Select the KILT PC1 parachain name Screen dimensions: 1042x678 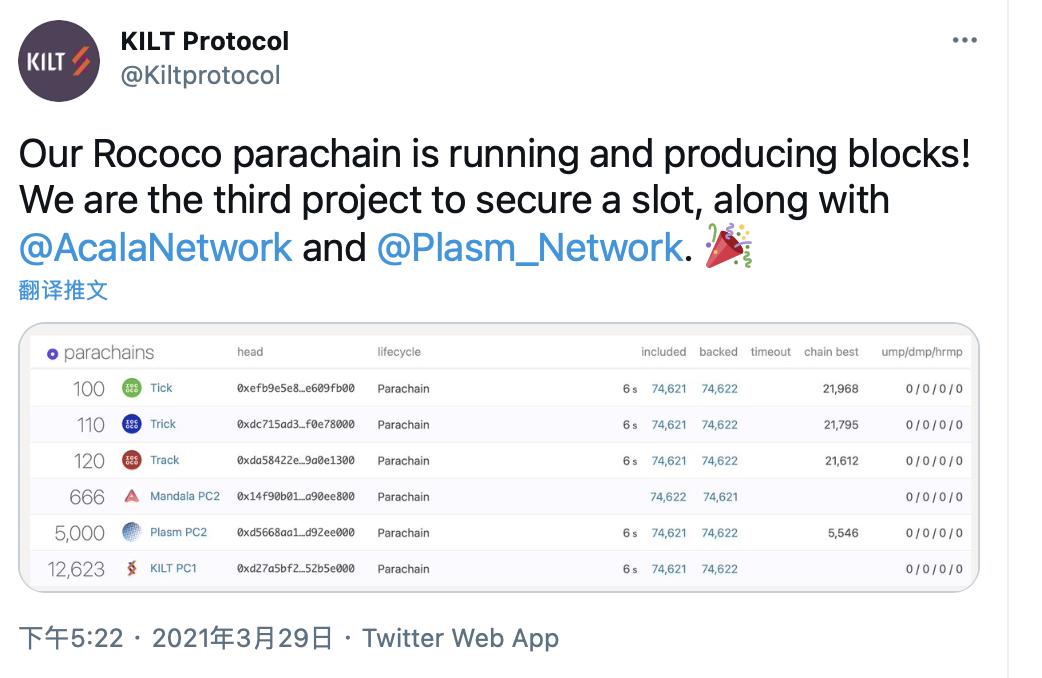point(173,568)
